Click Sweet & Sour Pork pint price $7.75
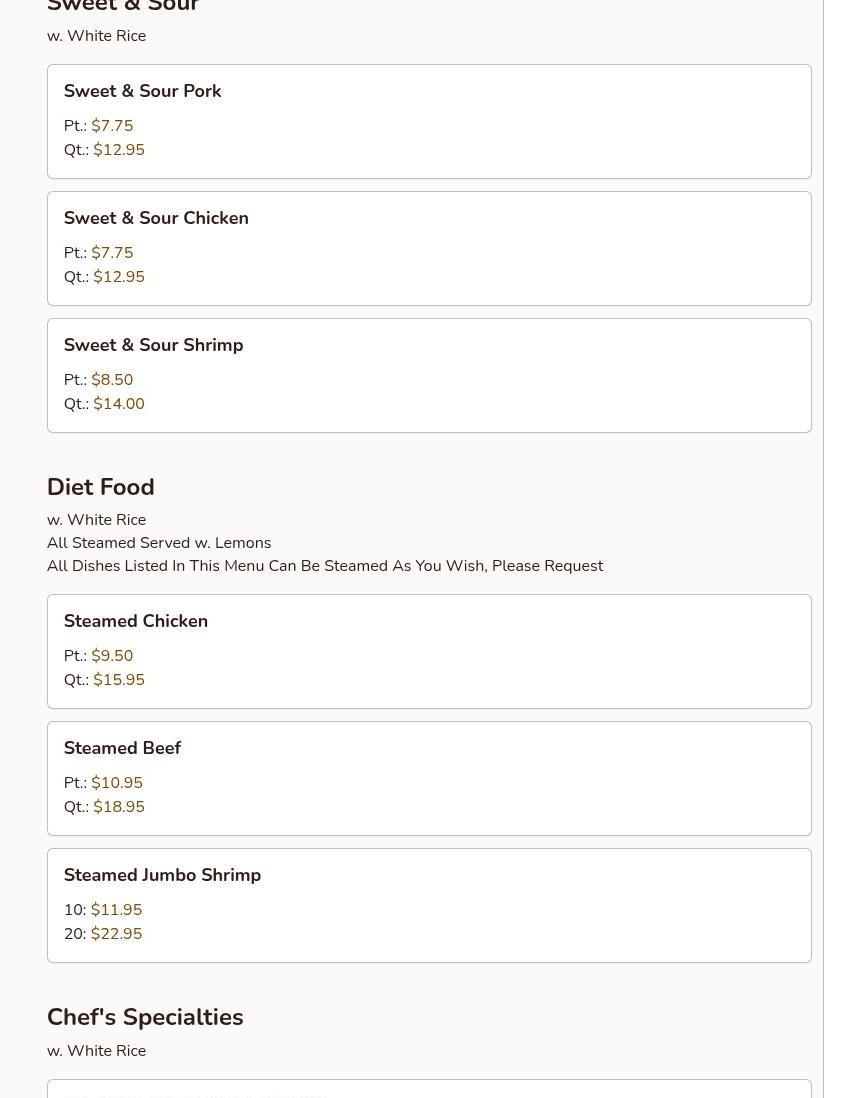Screen dimensions: 844x1098 [x=112, y=126]
